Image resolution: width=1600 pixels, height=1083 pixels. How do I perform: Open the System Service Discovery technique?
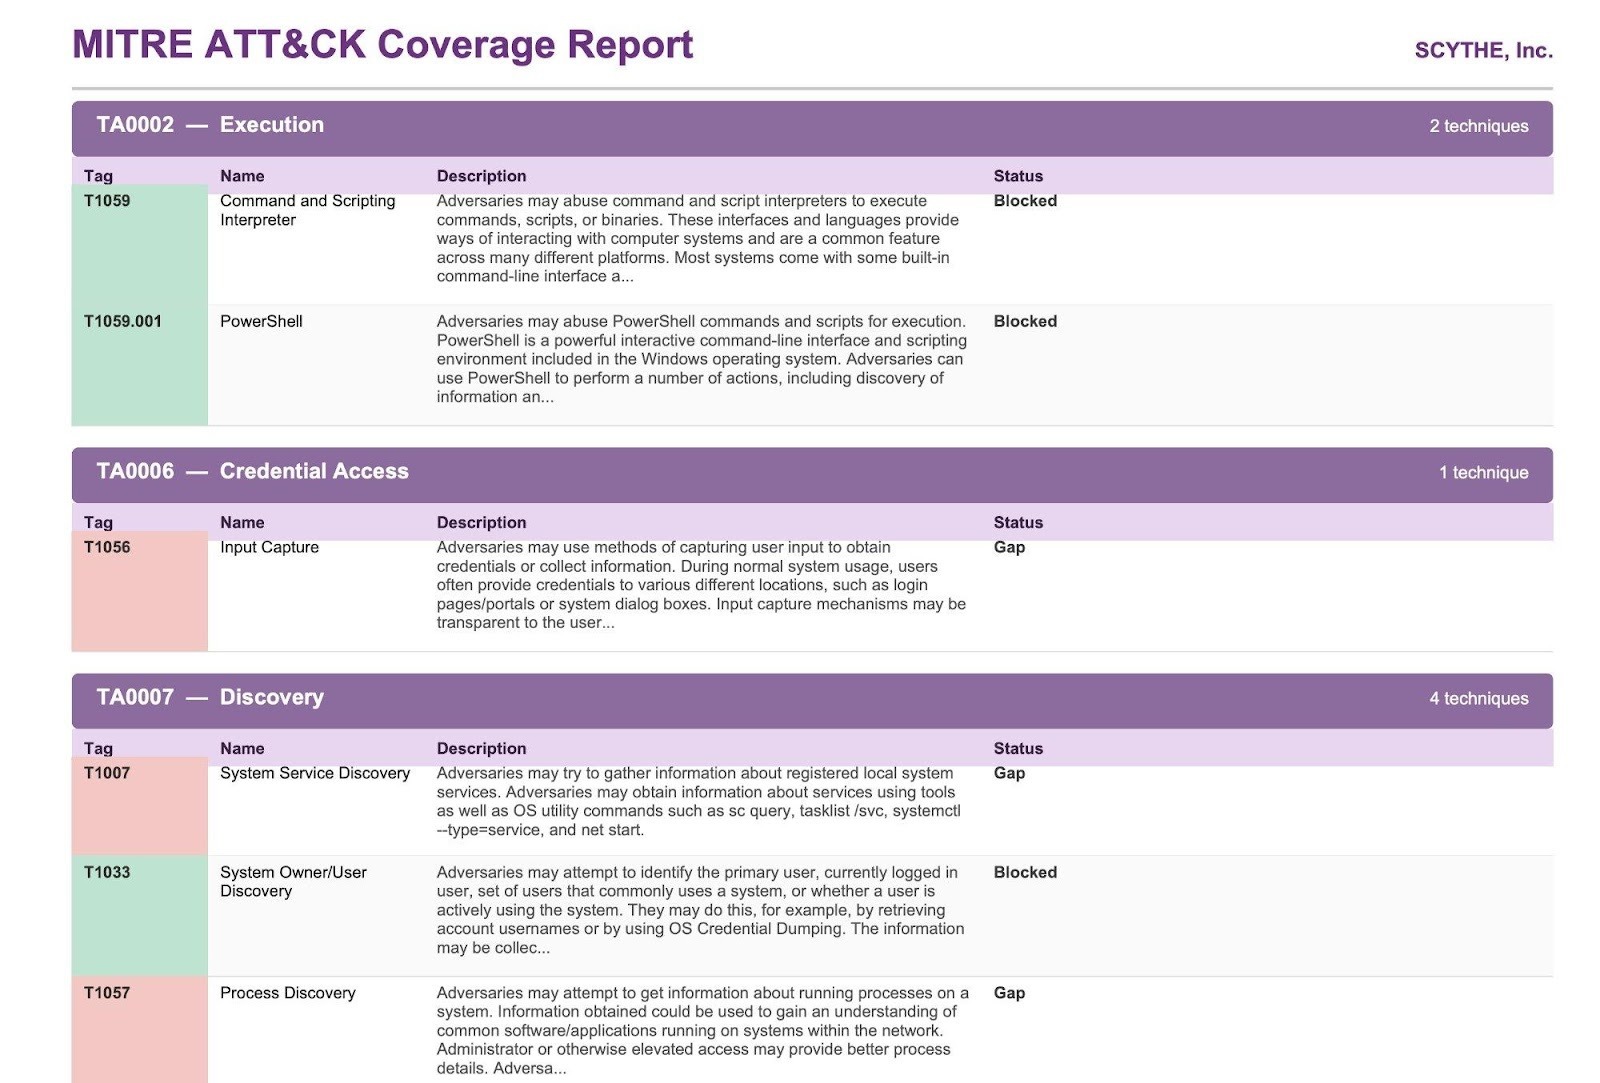tap(314, 773)
